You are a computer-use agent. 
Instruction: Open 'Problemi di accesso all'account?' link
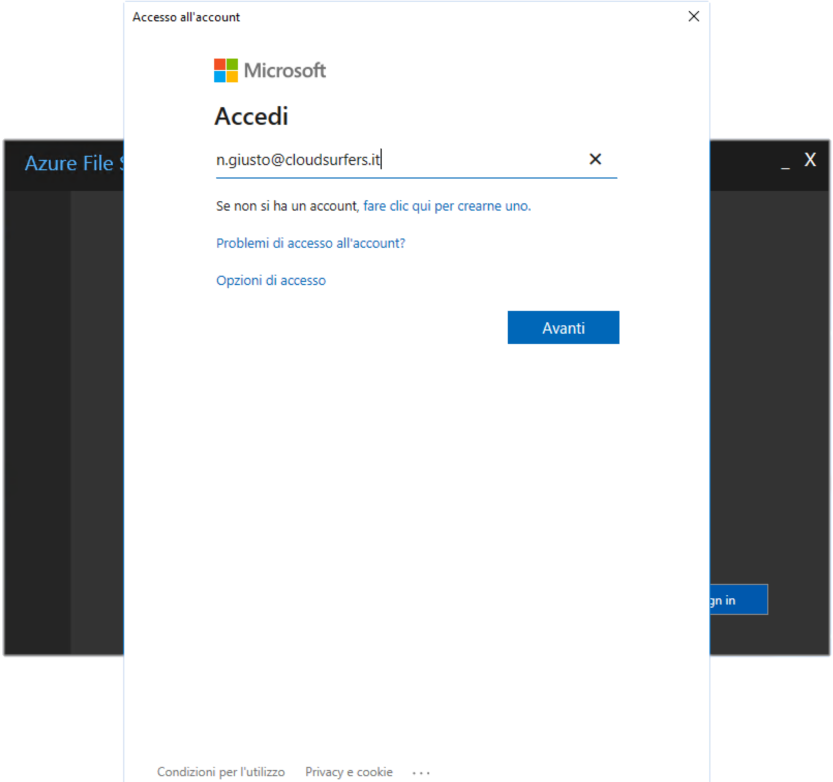[x=310, y=243]
